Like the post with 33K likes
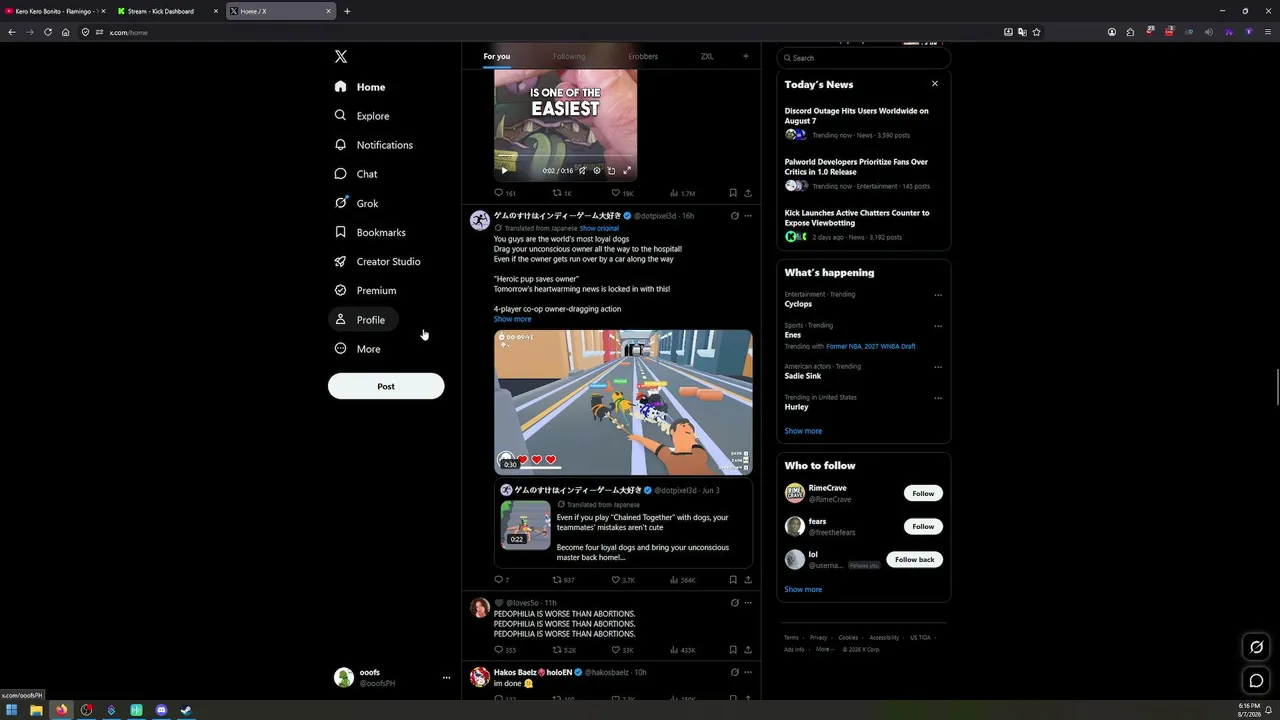The width and height of the screenshot is (1280, 720). (622, 650)
